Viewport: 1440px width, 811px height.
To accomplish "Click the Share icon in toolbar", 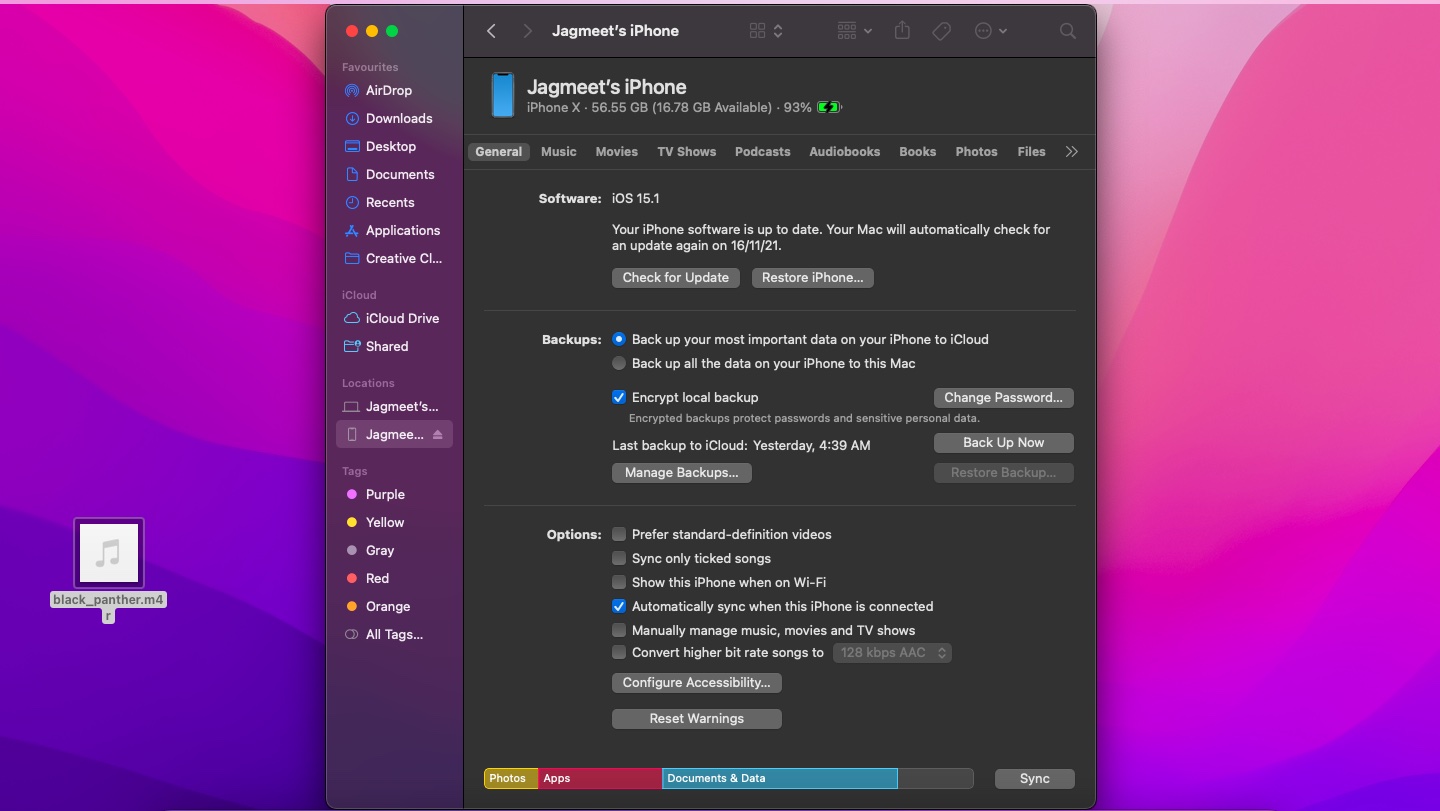I will (x=902, y=31).
